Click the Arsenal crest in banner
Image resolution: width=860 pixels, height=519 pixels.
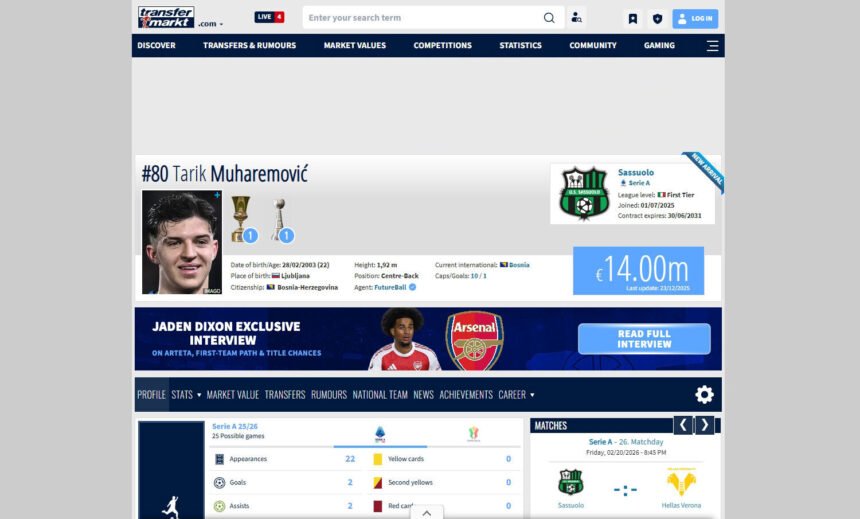[474, 340]
